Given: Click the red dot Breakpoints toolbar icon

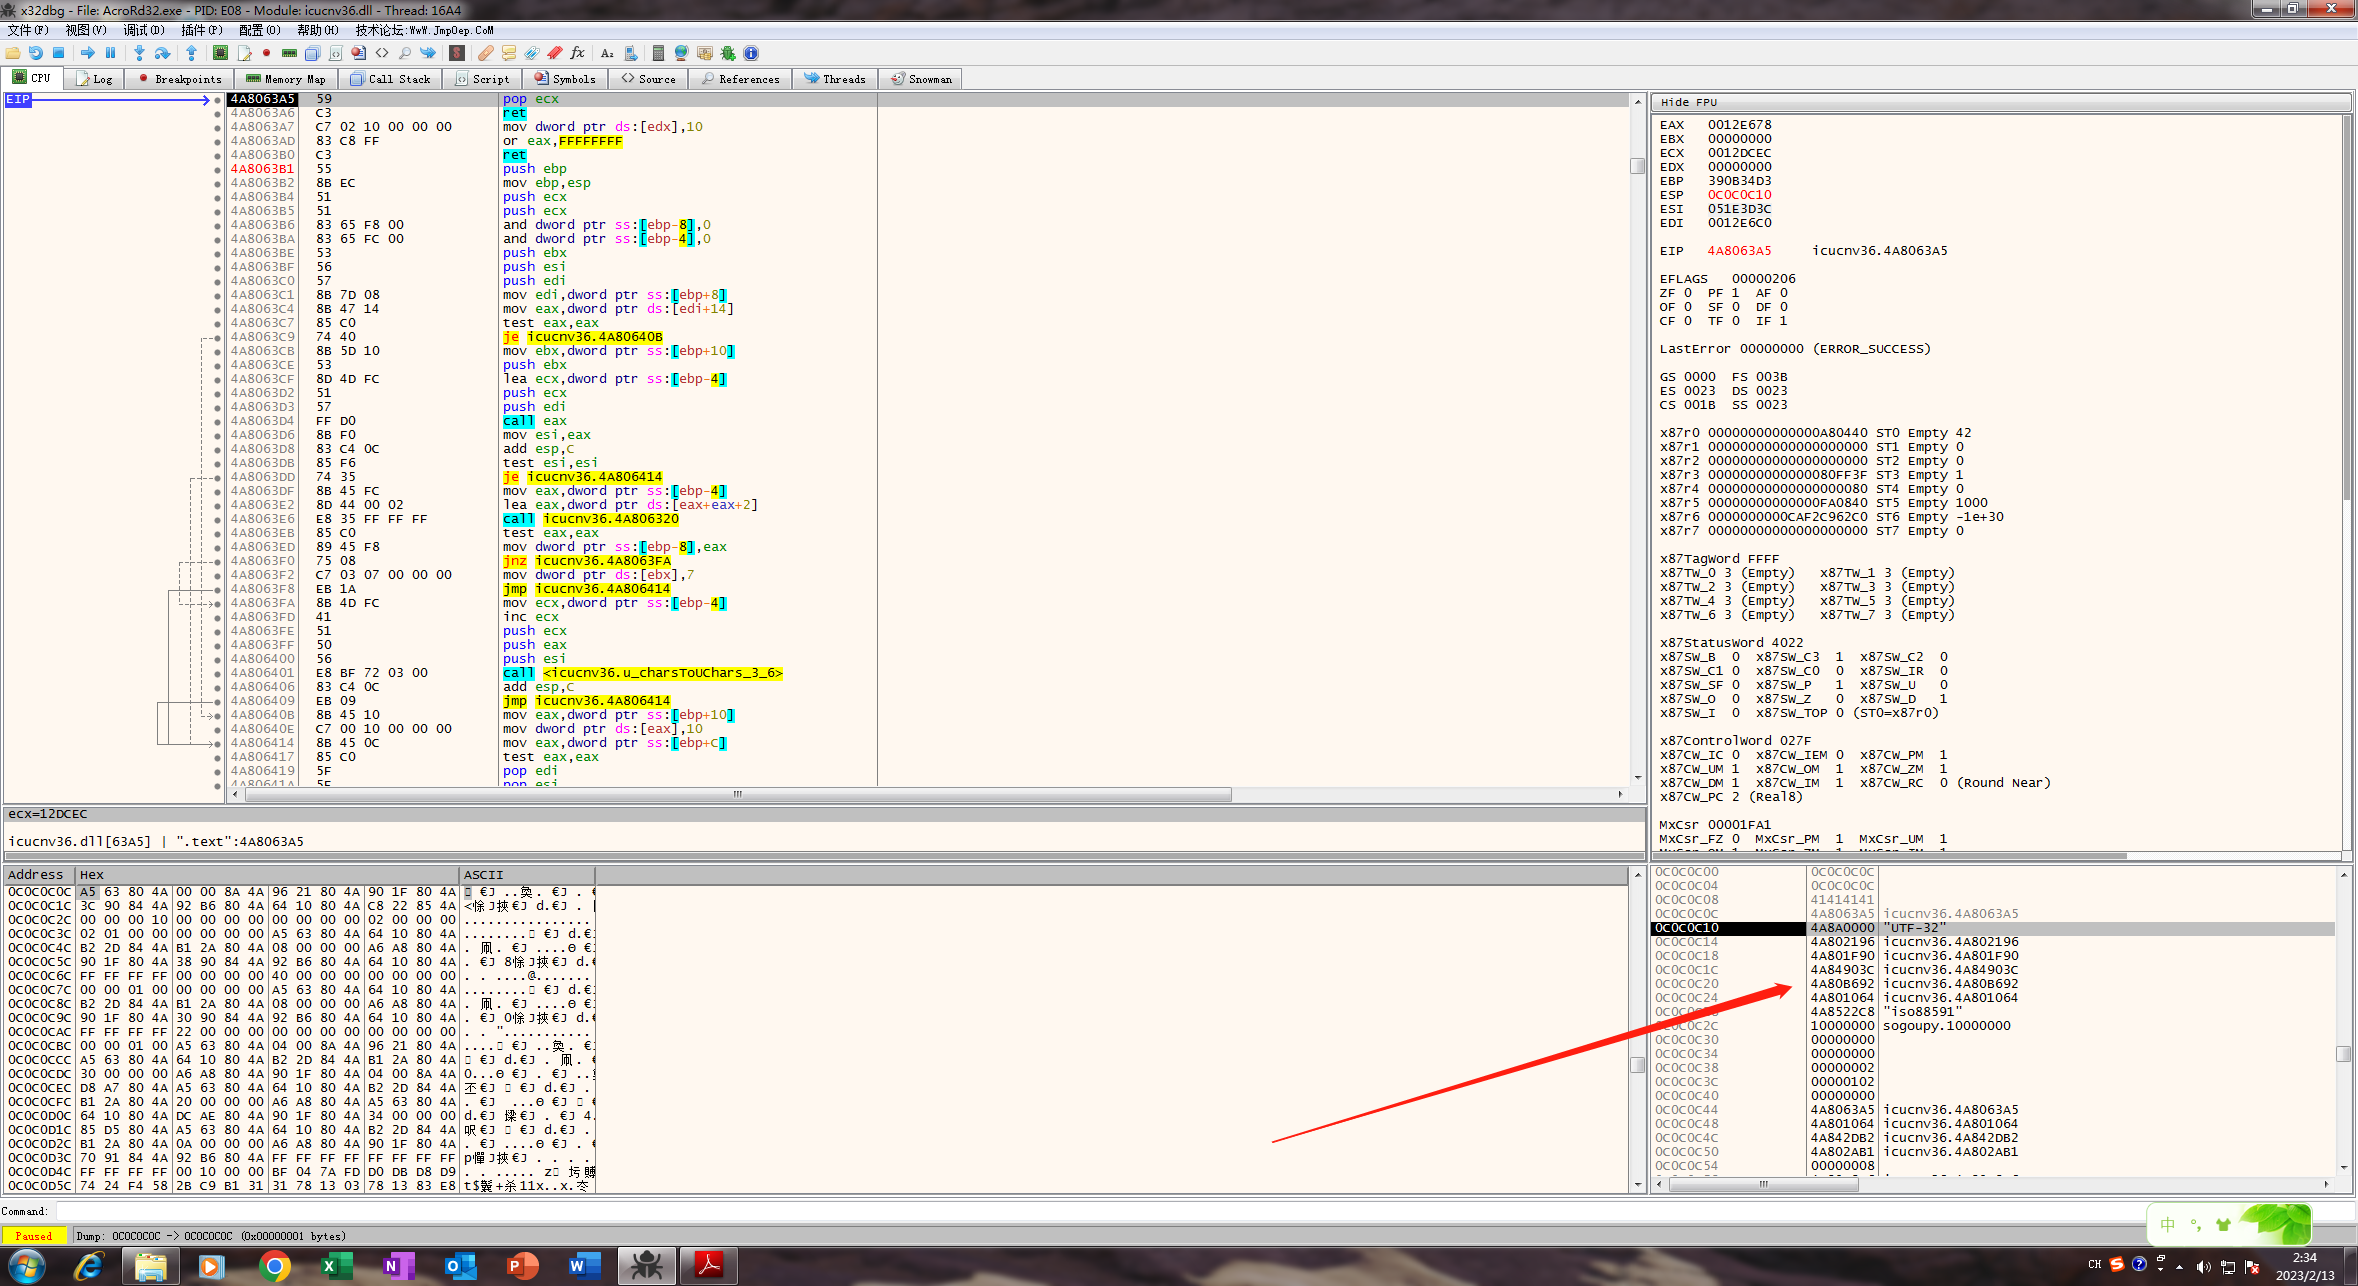Looking at the screenshot, I should 266,53.
